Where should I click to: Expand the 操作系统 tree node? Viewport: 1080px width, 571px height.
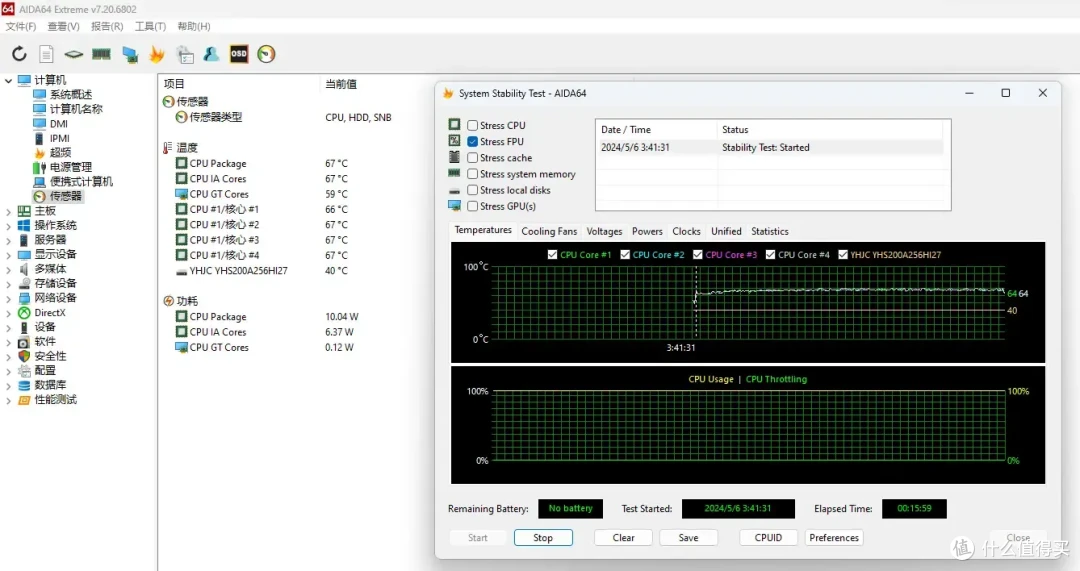tap(8, 226)
